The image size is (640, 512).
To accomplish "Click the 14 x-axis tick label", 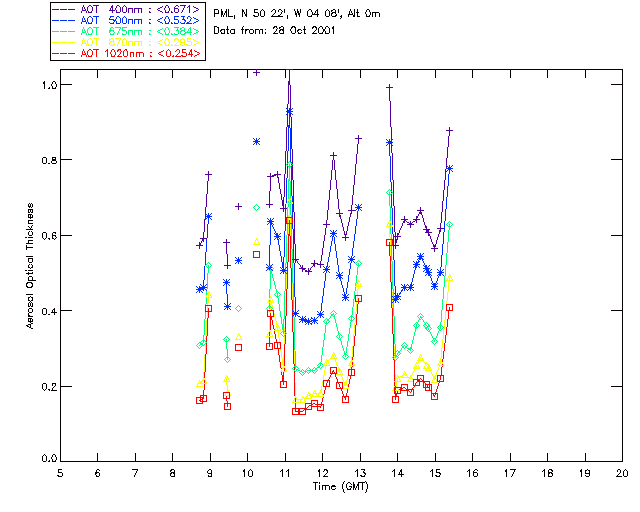I will point(398,473).
